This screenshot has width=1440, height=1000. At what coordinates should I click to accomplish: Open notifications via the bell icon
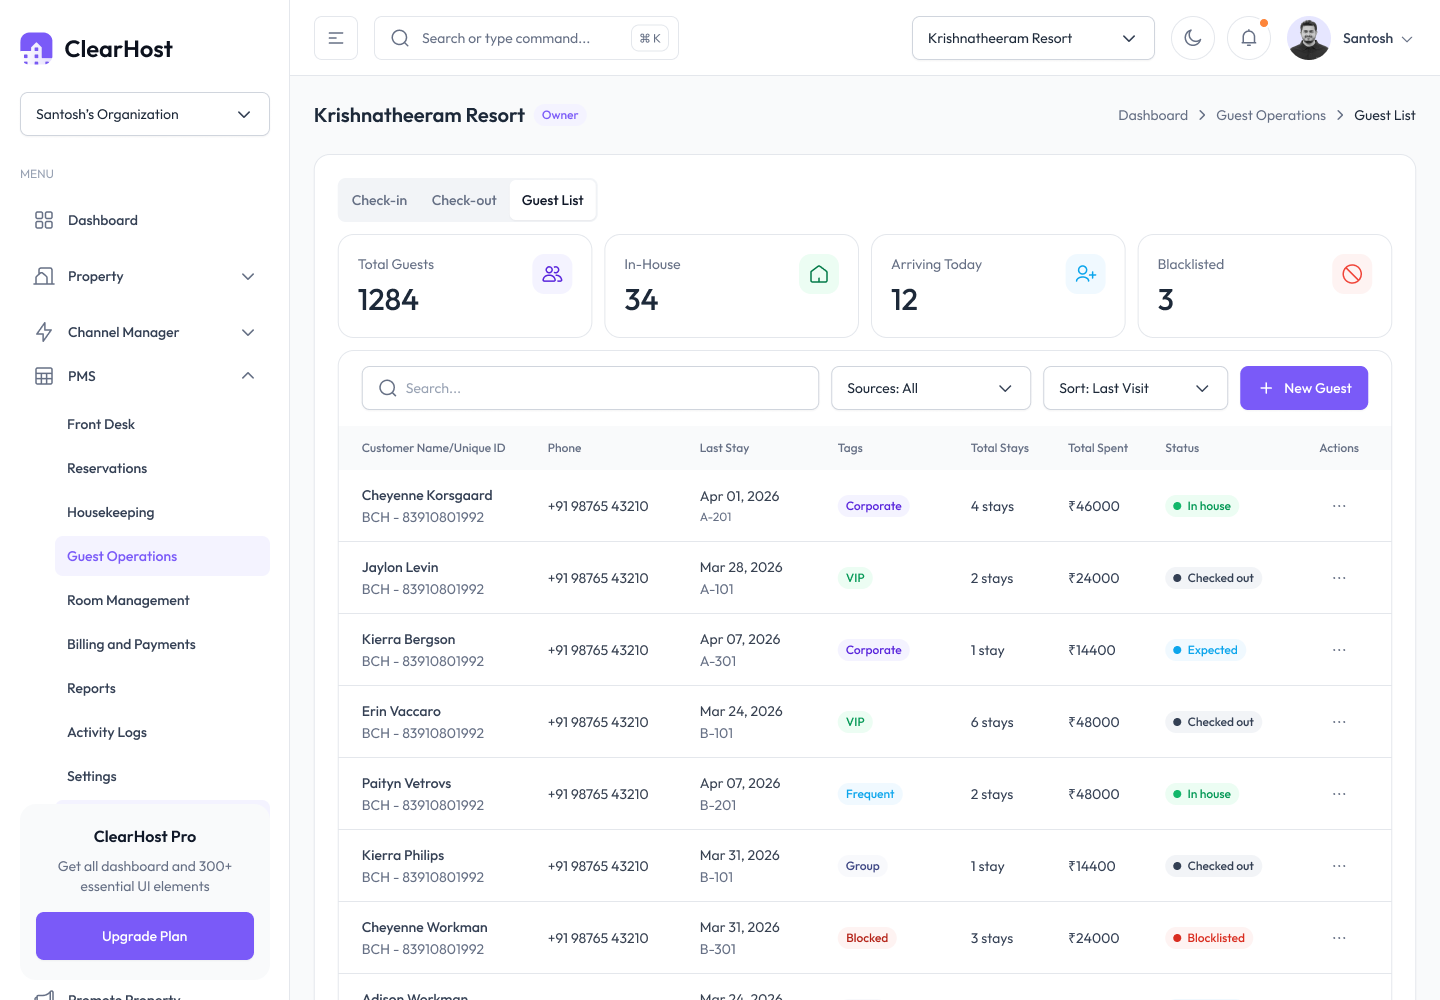1249,38
